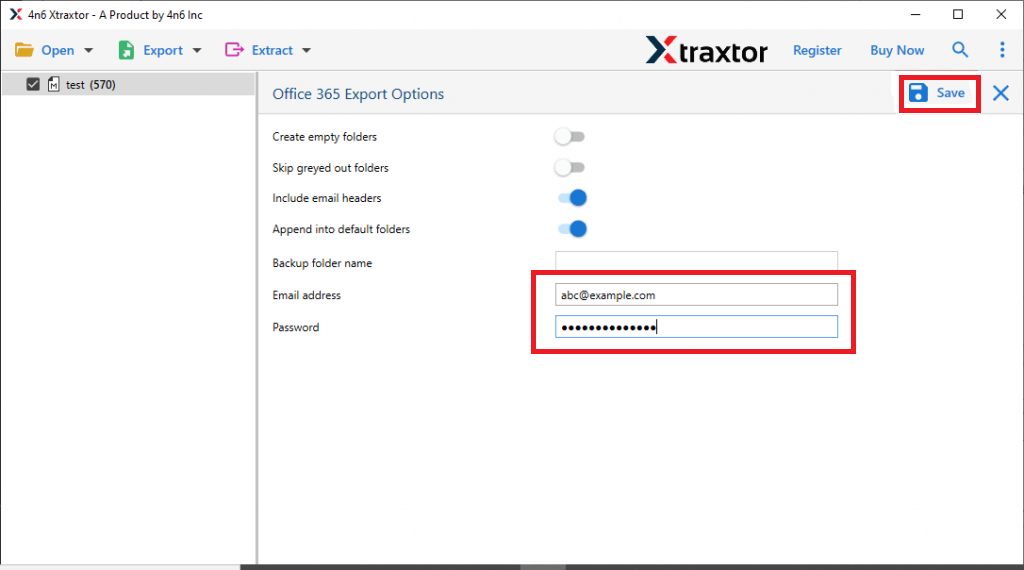Click the Backup folder name label
Viewport: 1024px width, 570px height.
click(x=322, y=263)
